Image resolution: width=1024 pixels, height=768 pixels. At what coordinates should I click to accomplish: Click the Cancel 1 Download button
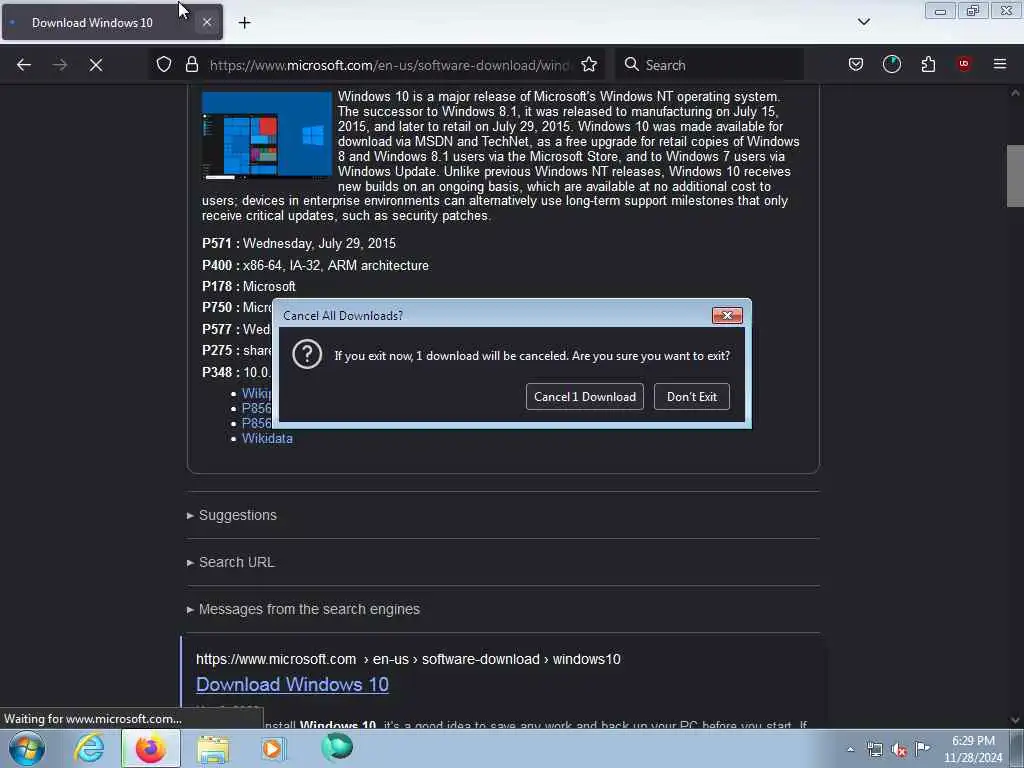click(x=584, y=396)
